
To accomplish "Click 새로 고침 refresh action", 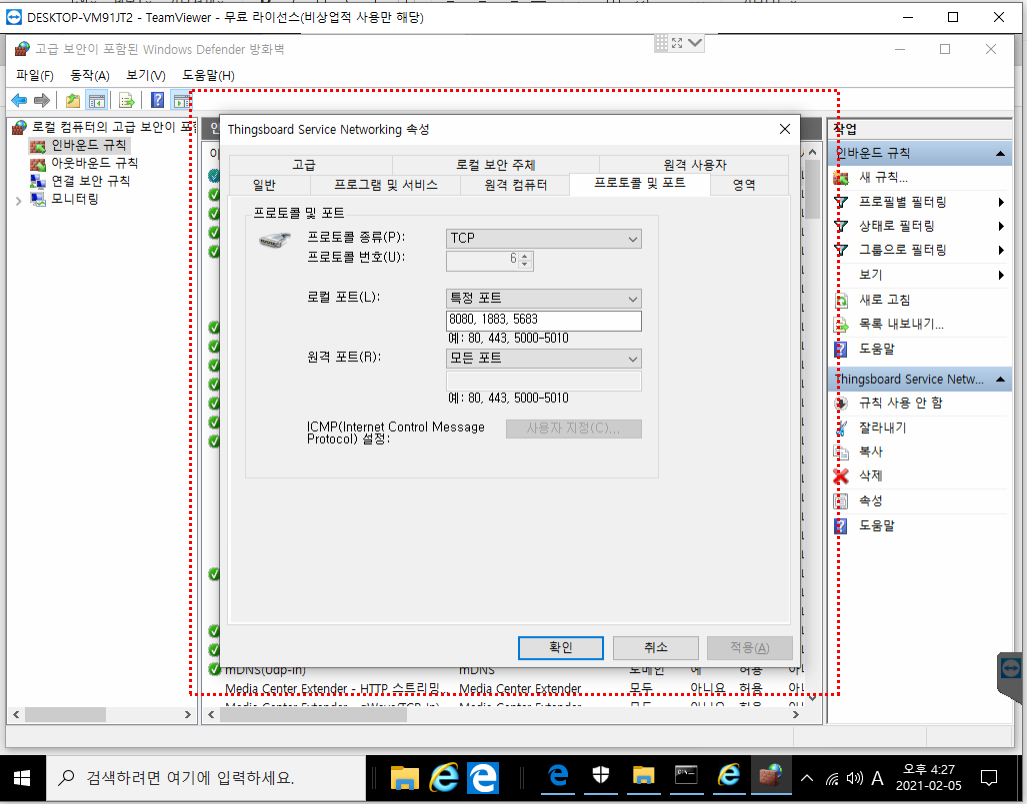I will click(x=884, y=300).
